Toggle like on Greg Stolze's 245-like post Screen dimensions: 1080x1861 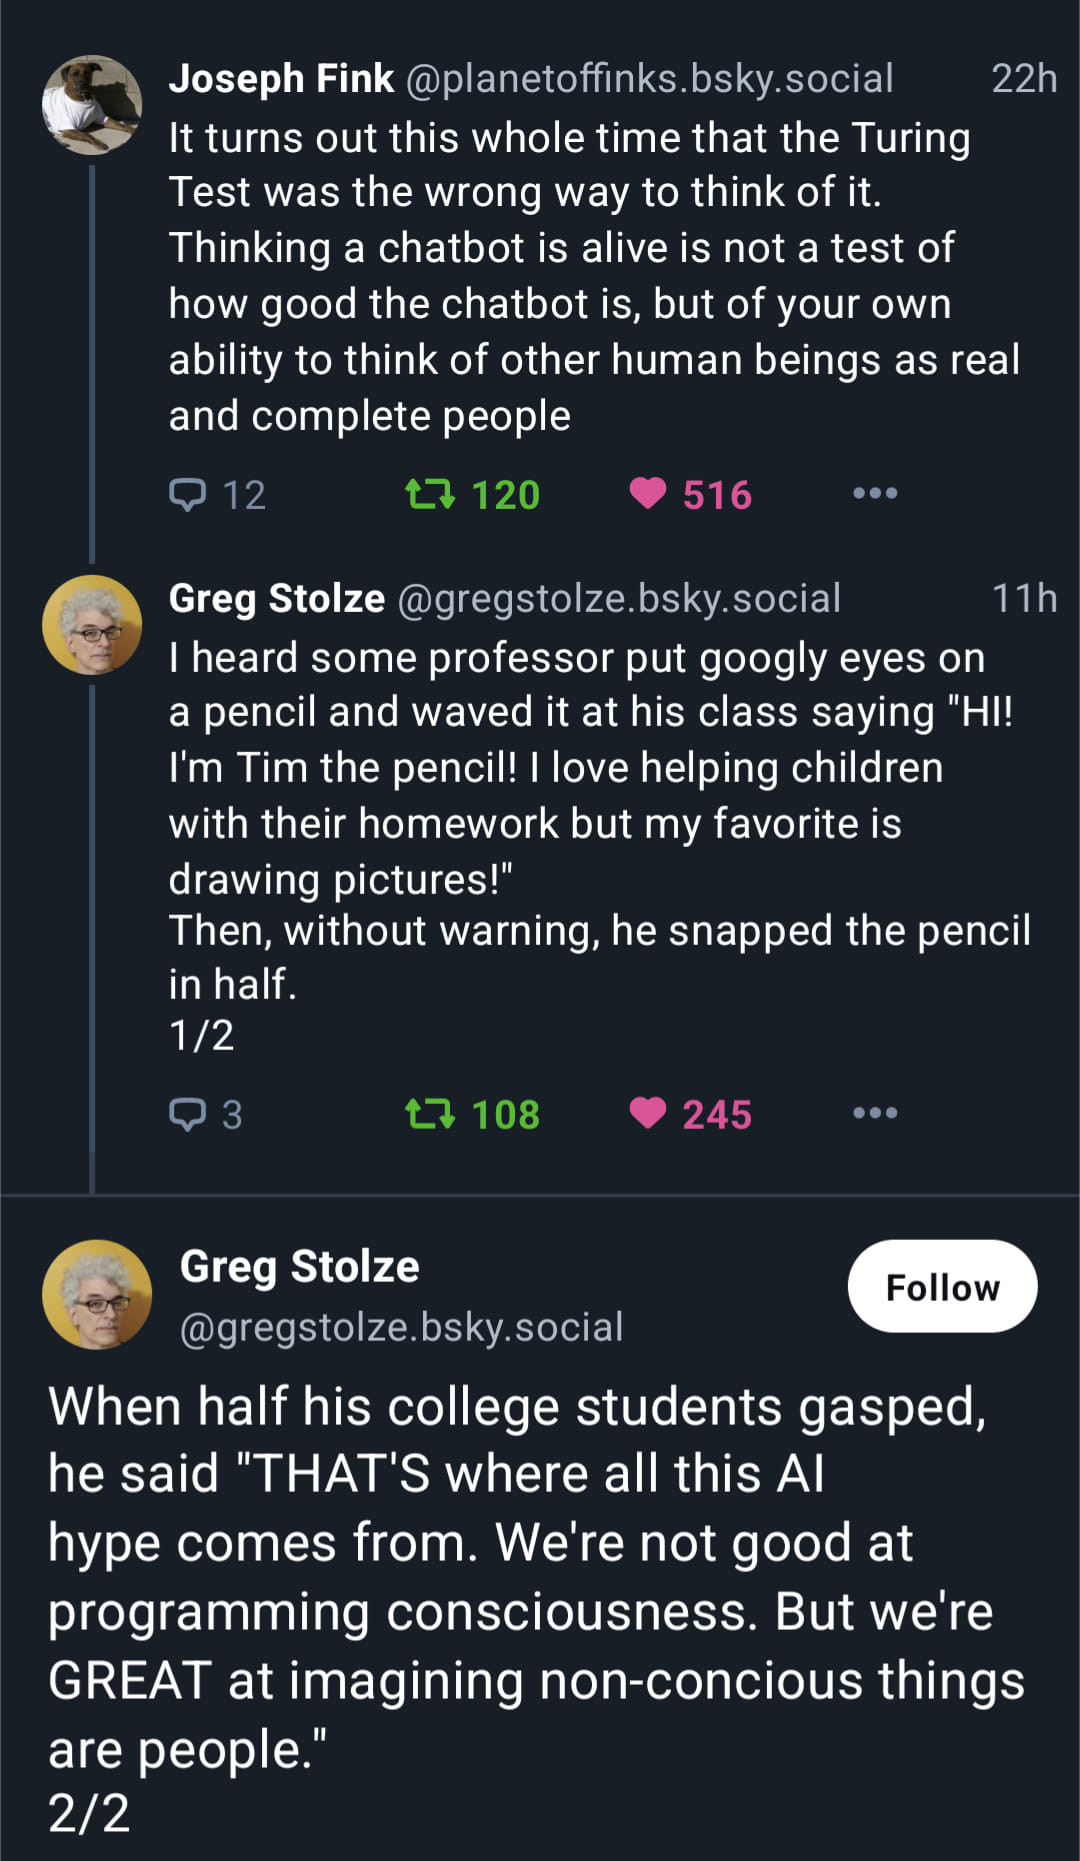[x=648, y=1112]
